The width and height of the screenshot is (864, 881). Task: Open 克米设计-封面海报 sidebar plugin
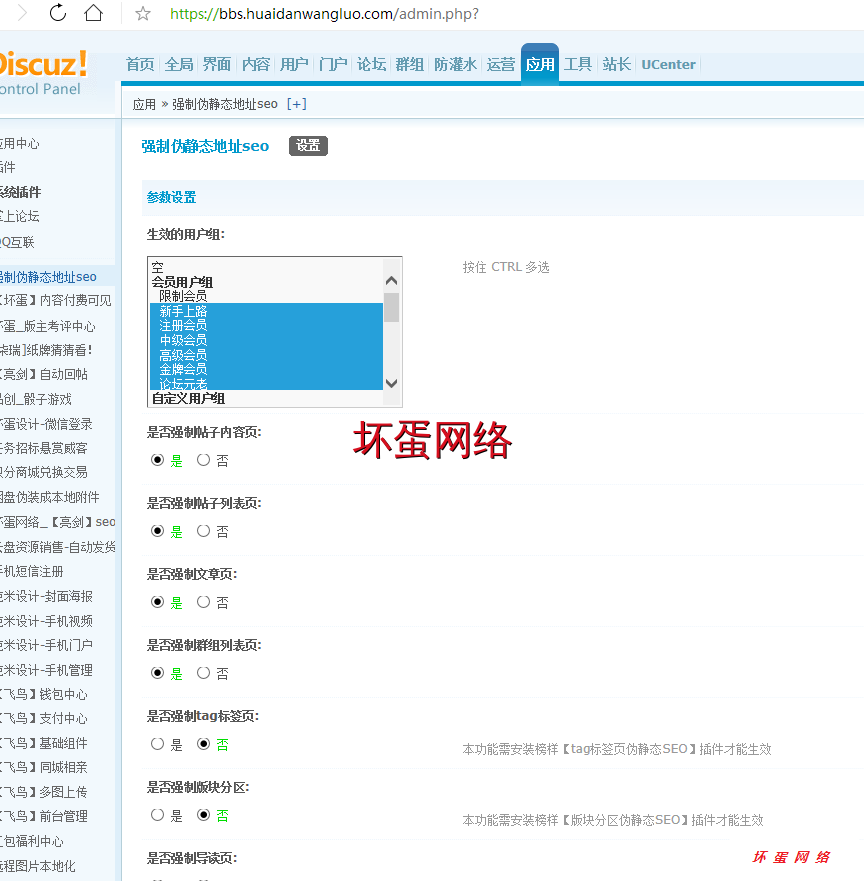pyautogui.click(x=46, y=596)
